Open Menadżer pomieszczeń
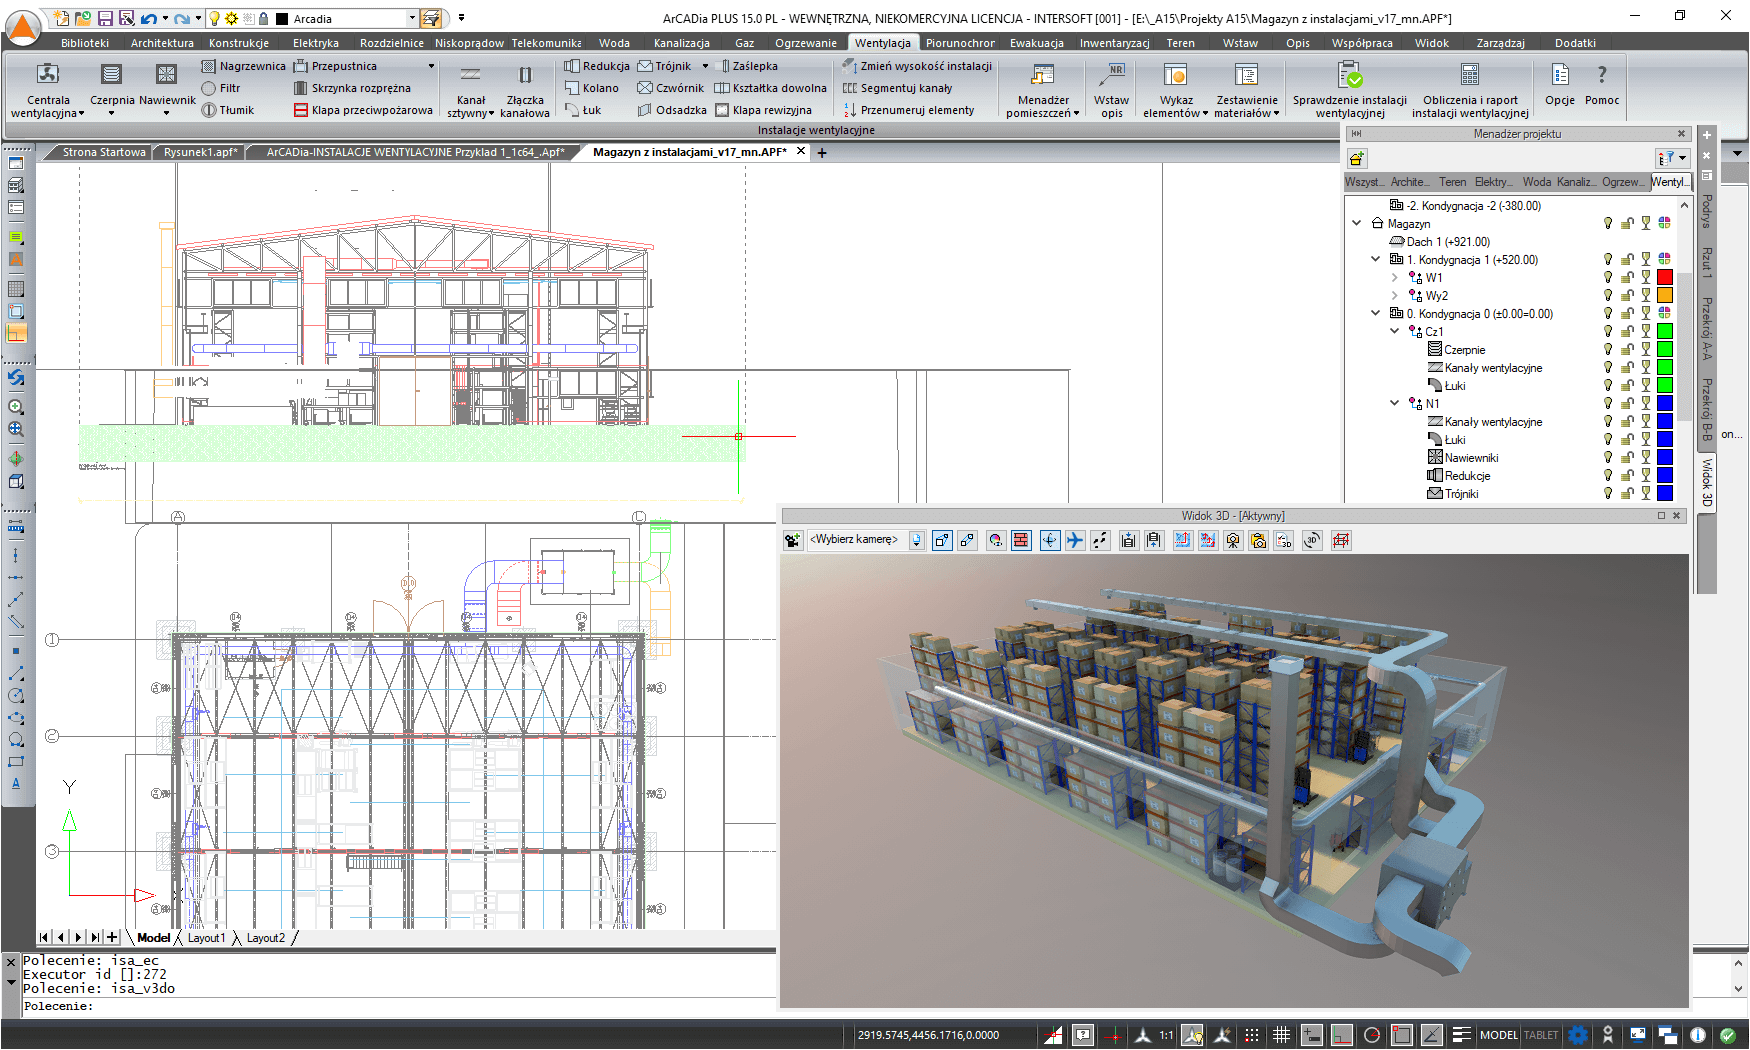1750x1050 pixels. 1043,90
